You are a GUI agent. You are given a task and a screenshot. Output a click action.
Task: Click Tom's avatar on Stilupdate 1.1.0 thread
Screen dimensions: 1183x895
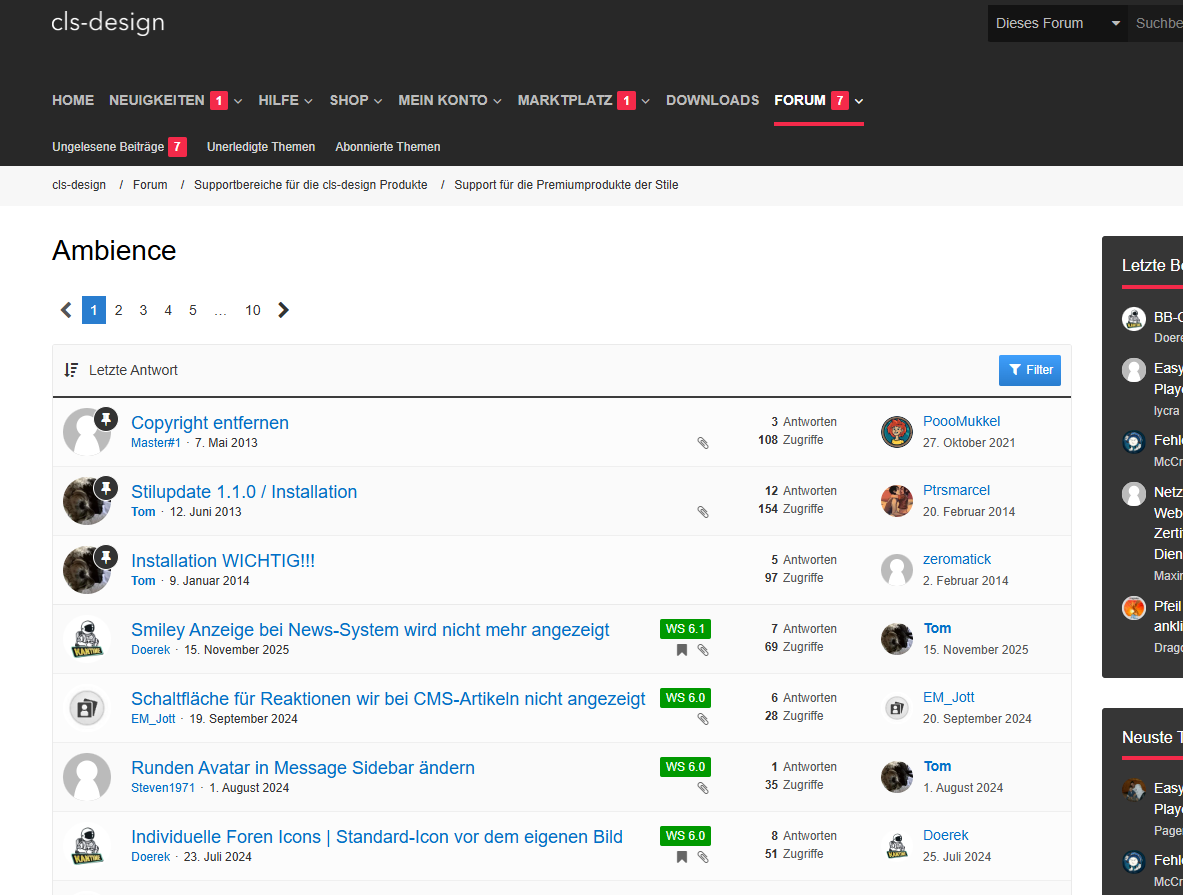[86, 501]
